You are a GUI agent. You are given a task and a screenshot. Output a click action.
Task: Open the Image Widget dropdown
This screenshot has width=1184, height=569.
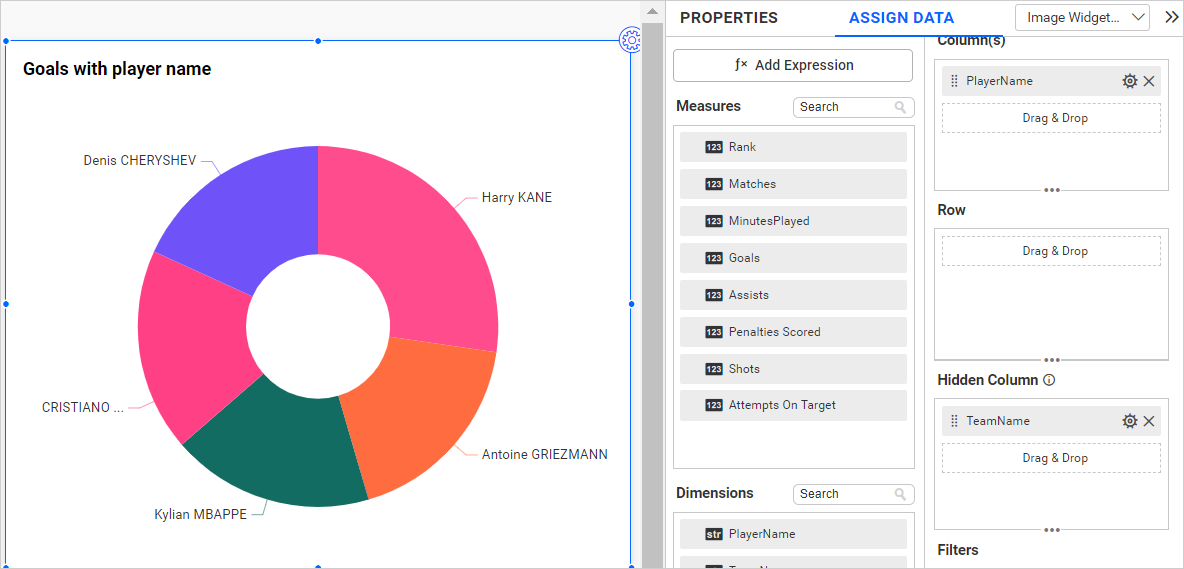[x=1083, y=17]
